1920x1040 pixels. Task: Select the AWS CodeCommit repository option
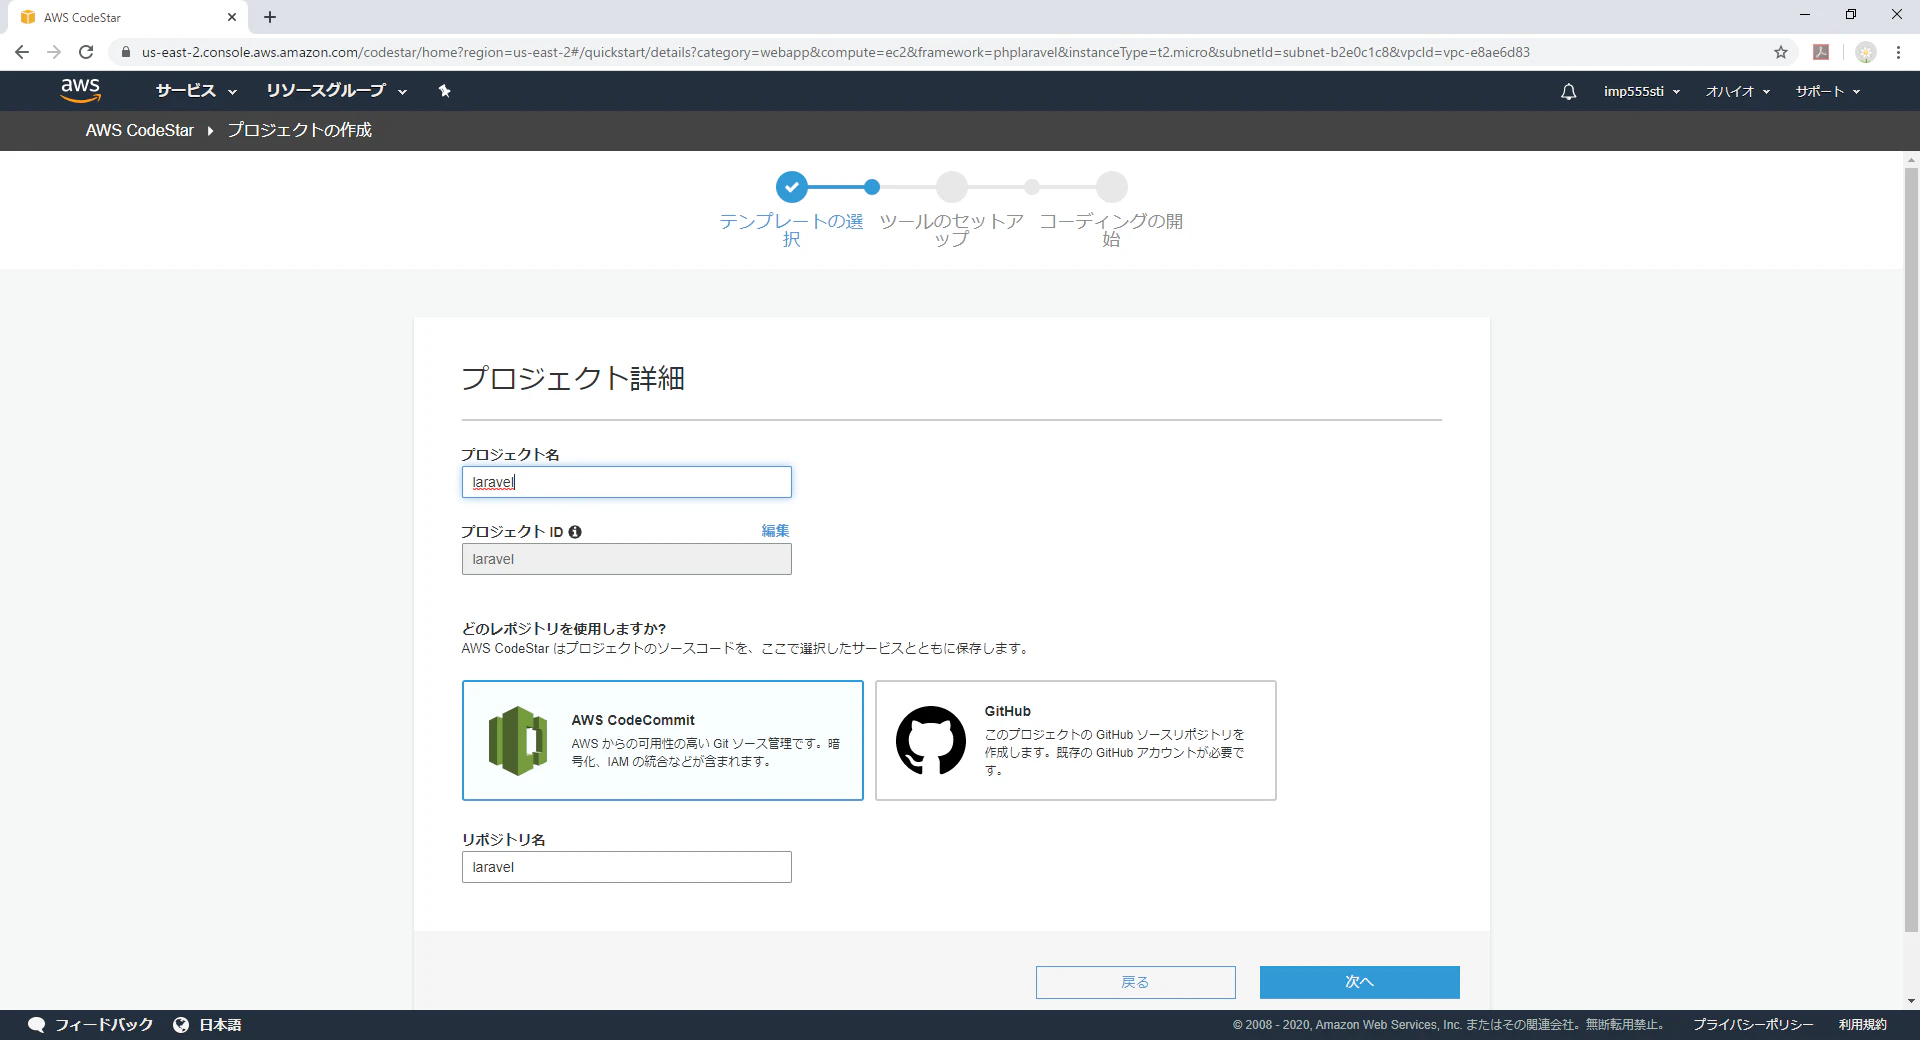pyautogui.click(x=663, y=741)
